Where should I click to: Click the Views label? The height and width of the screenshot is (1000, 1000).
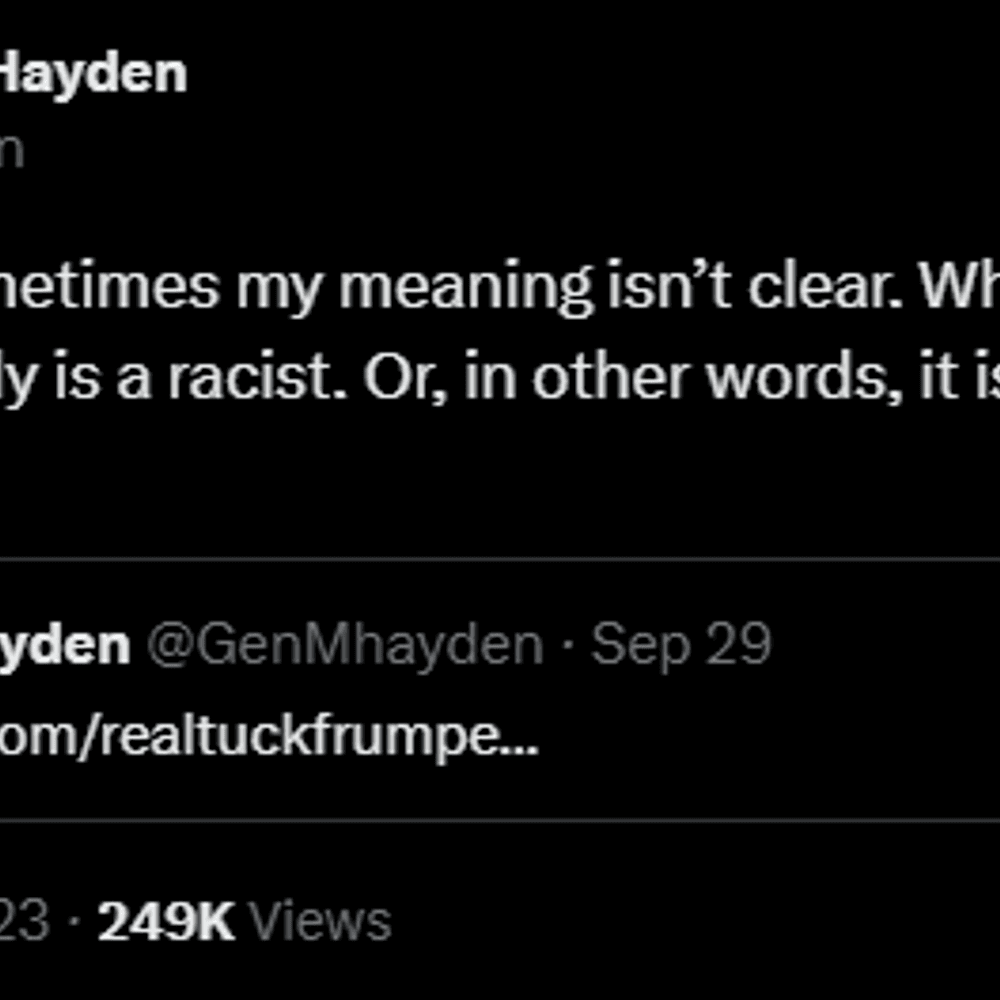tap(320, 920)
